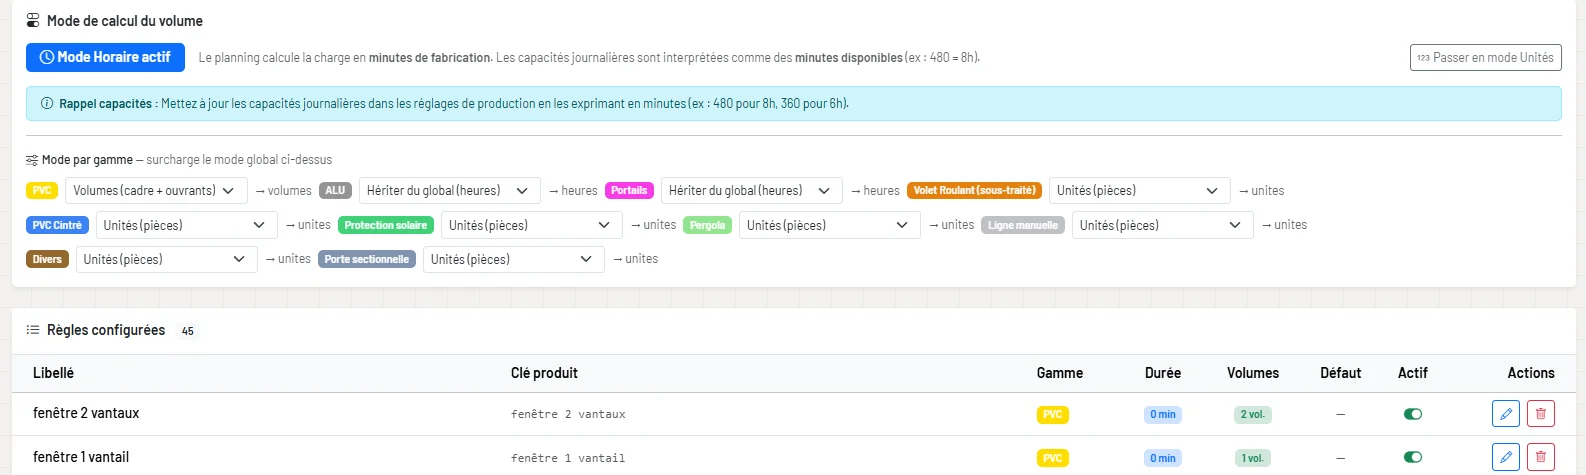The height and width of the screenshot is (475, 1586).
Task: Open the Protection solaire mode dropdown
Action: tap(532, 225)
